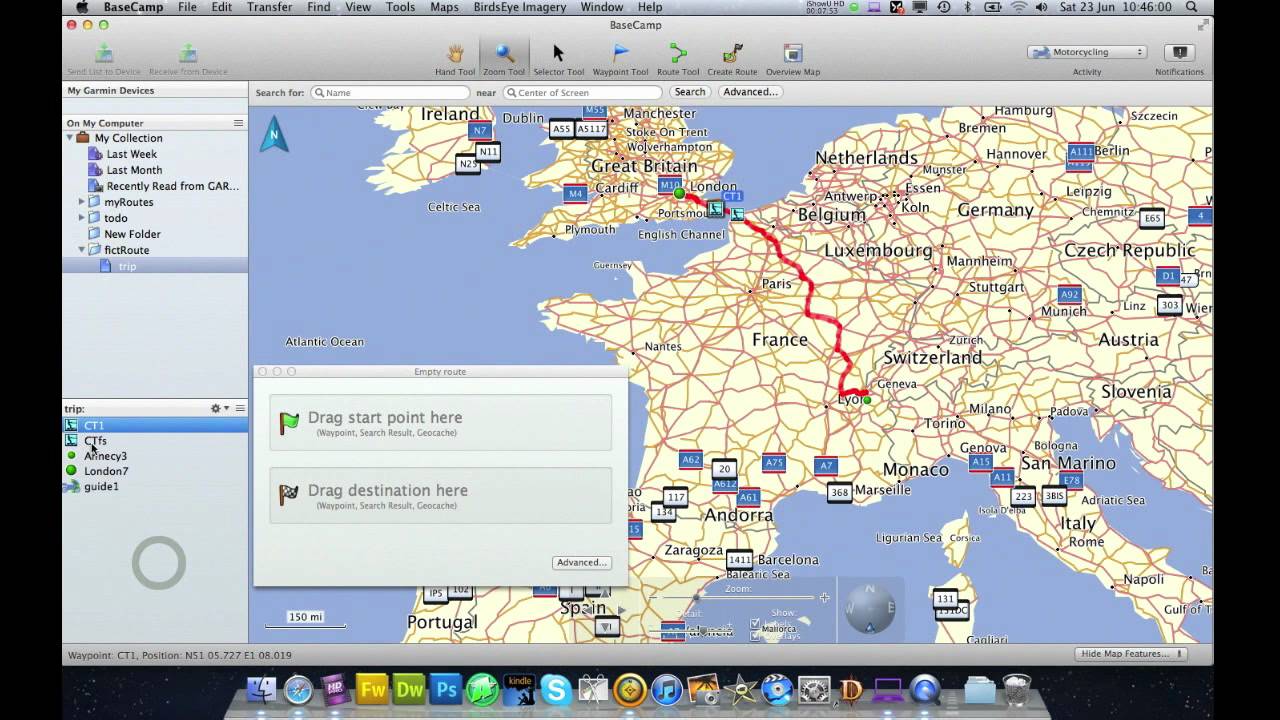The height and width of the screenshot is (720, 1280).
Task: Click the Drag destination here box
Action: pos(440,495)
